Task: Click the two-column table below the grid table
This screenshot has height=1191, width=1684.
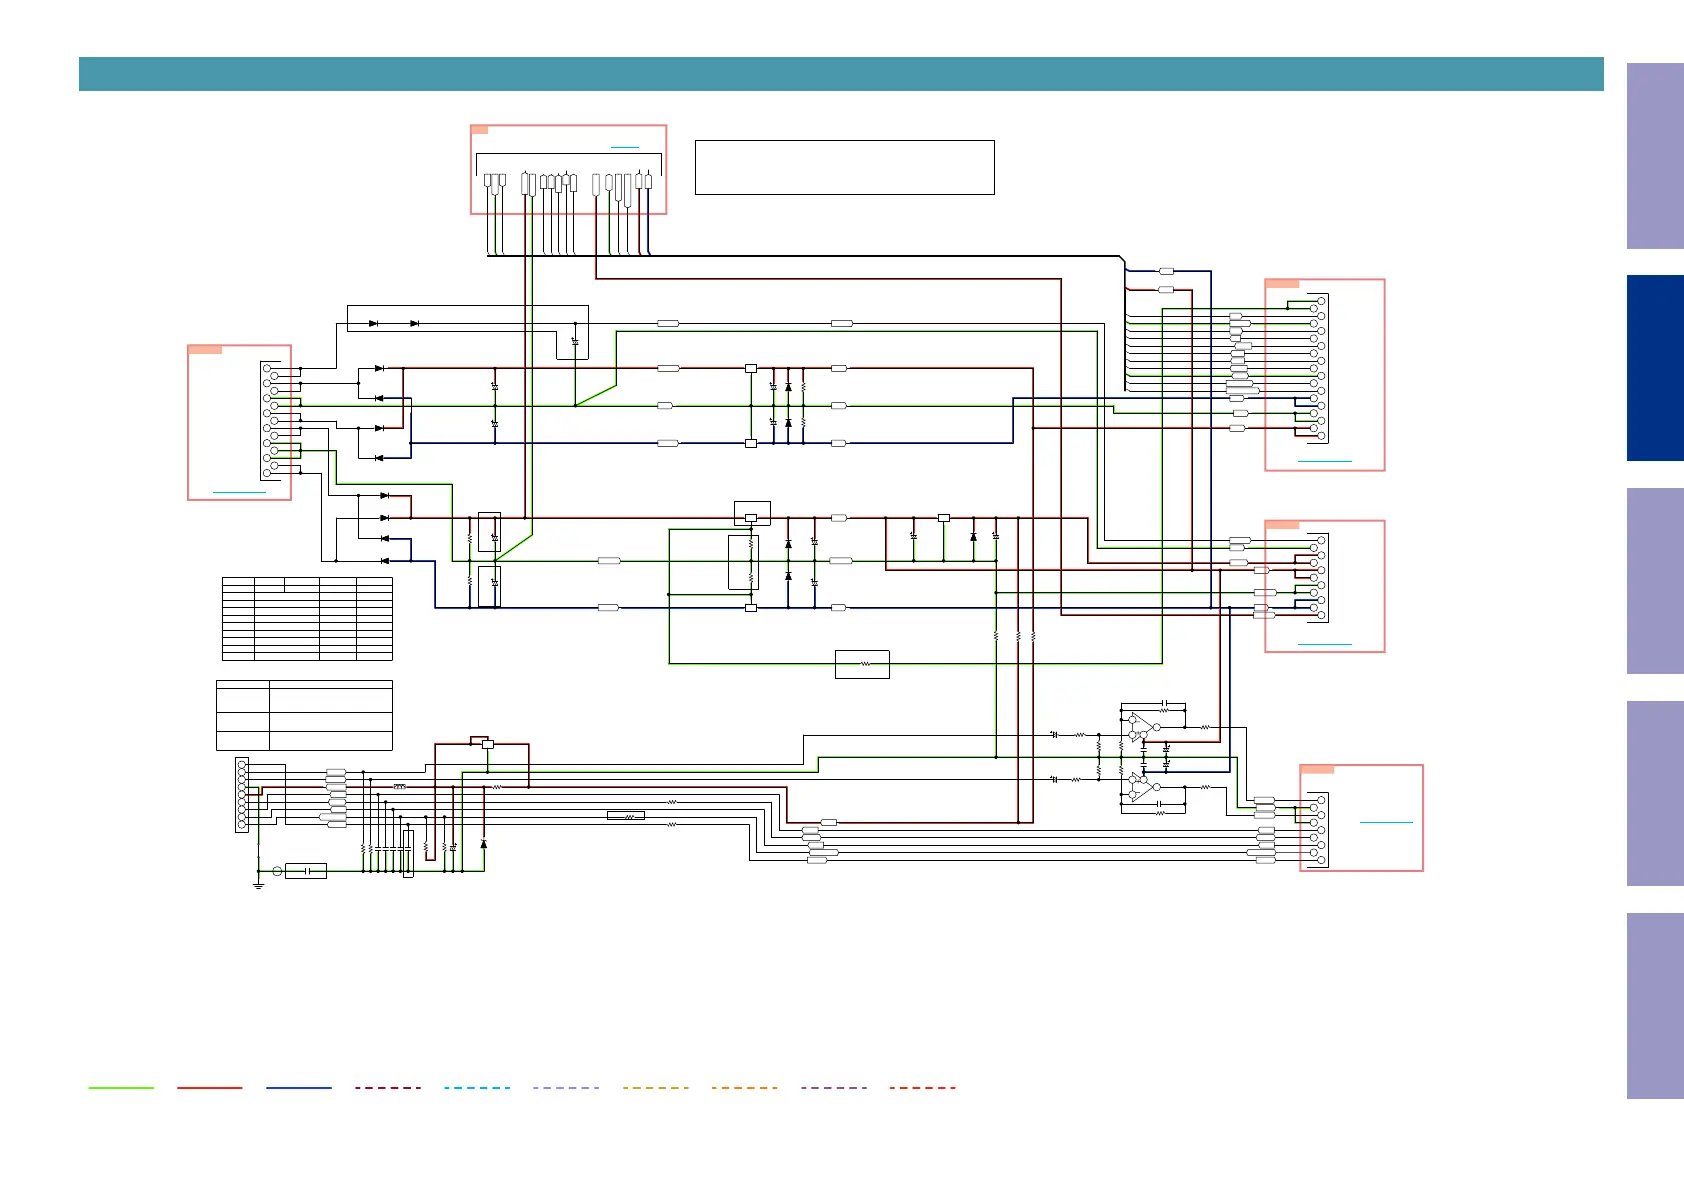Action: coord(304,715)
